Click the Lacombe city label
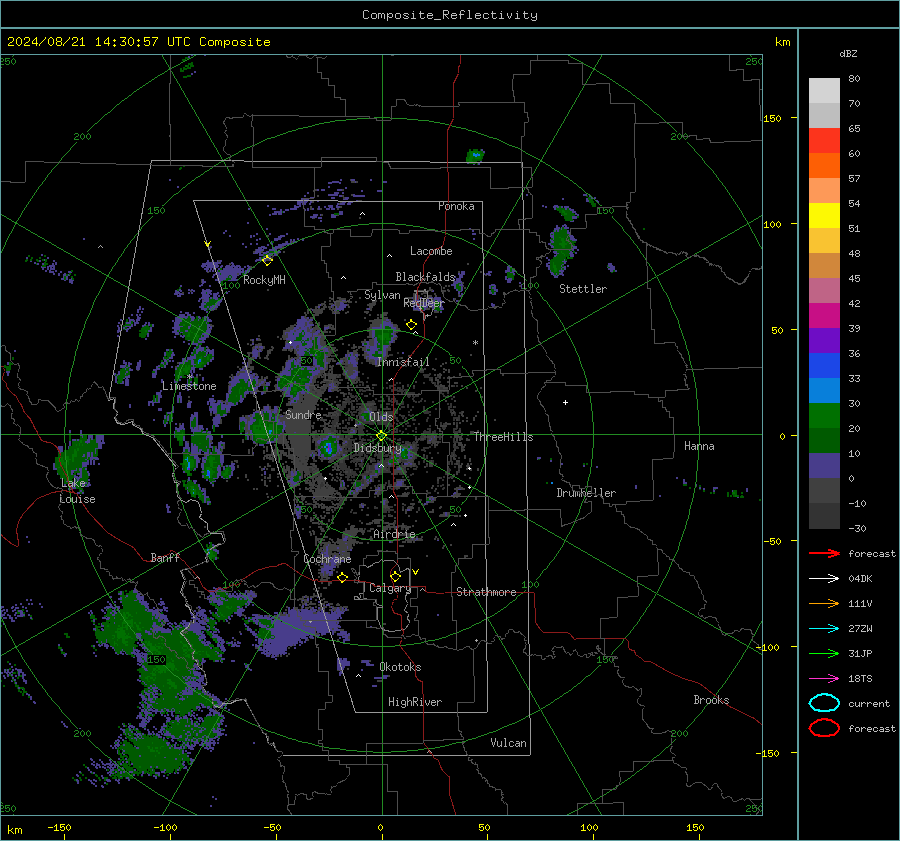The image size is (900, 841). (431, 251)
